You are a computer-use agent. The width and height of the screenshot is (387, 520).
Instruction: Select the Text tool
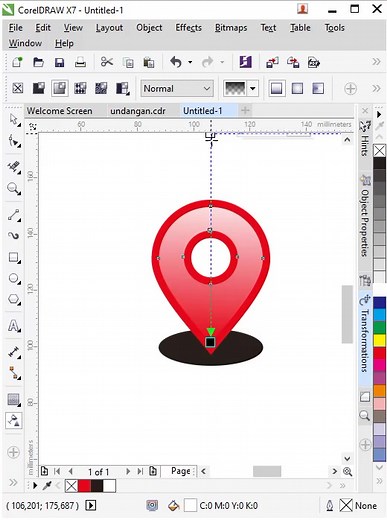(x=14, y=326)
